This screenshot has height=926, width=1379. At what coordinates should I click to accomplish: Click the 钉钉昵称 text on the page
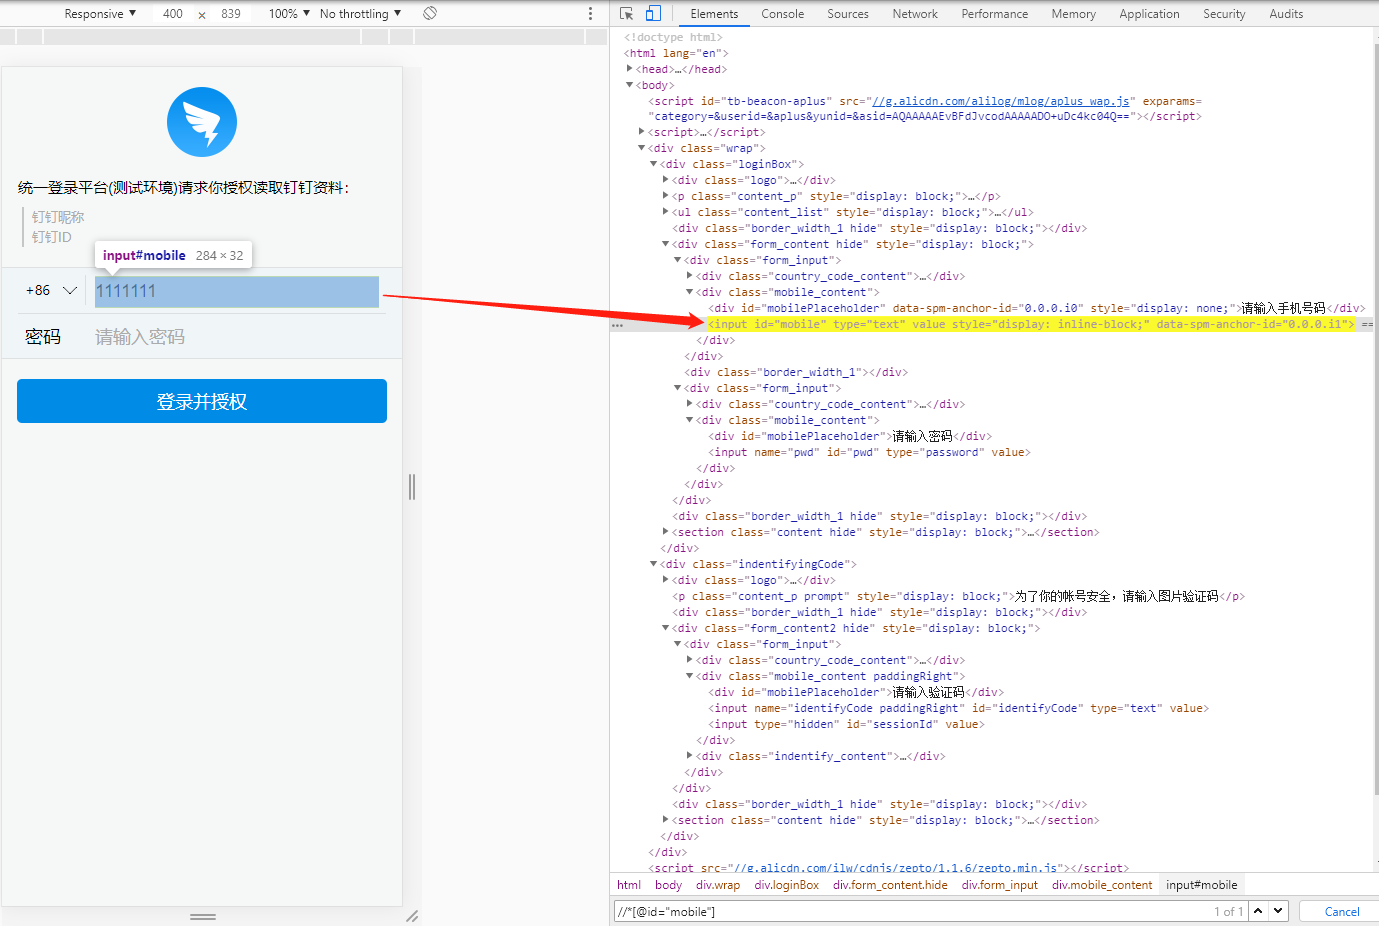(58, 217)
